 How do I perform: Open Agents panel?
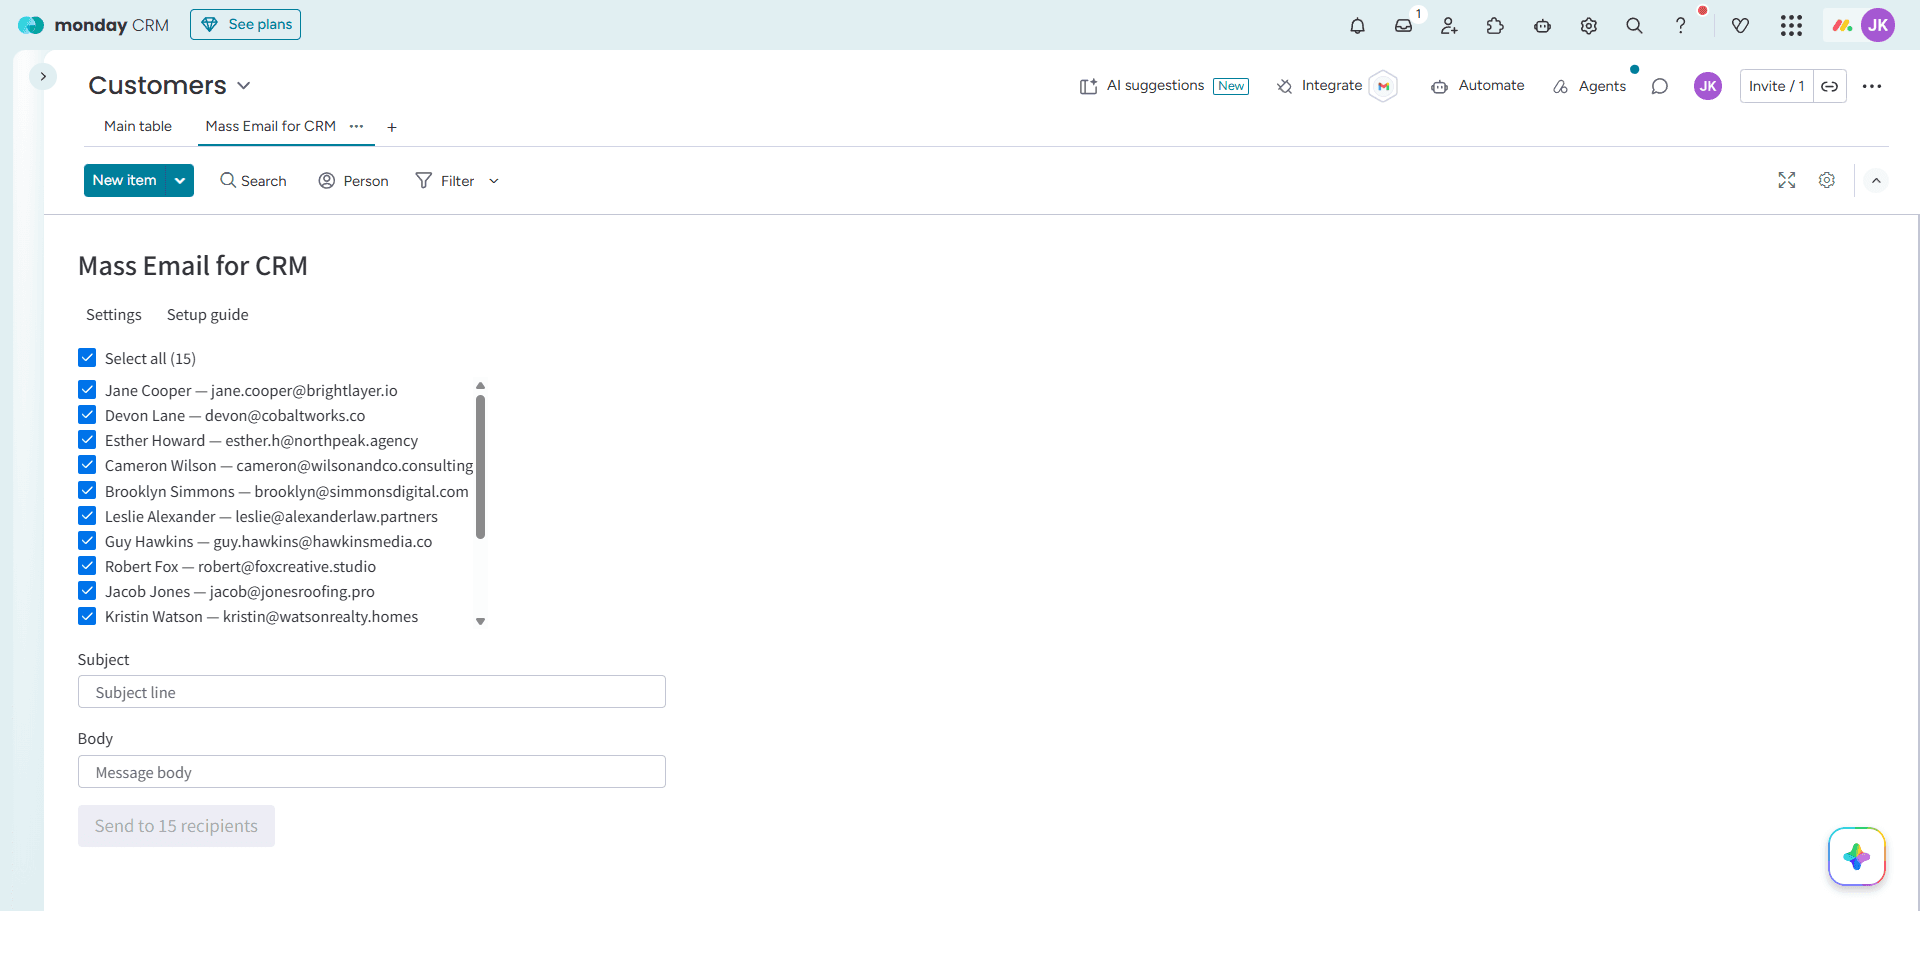[1589, 86]
